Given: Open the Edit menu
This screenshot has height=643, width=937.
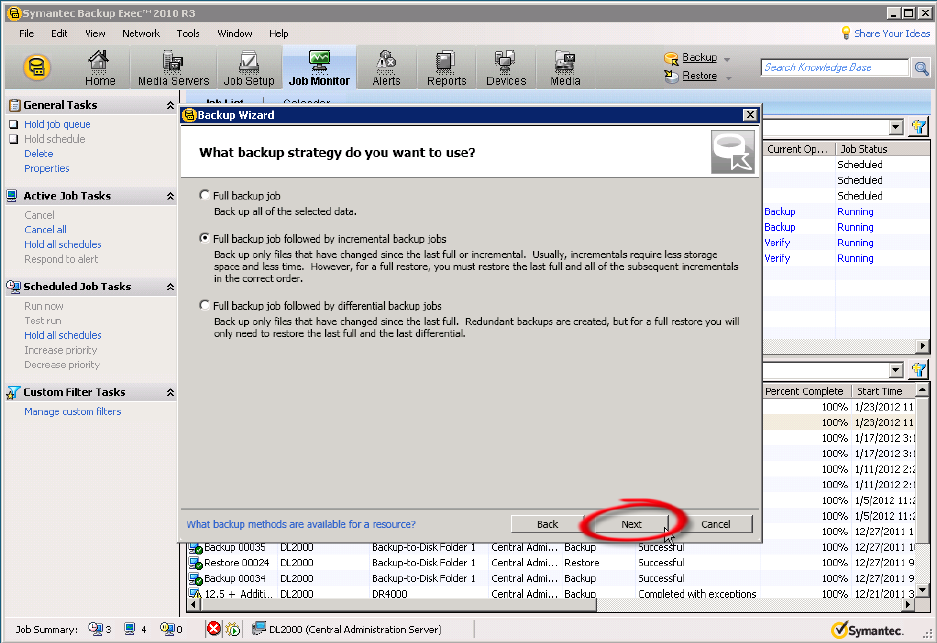Looking at the screenshot, I should 59,33.
